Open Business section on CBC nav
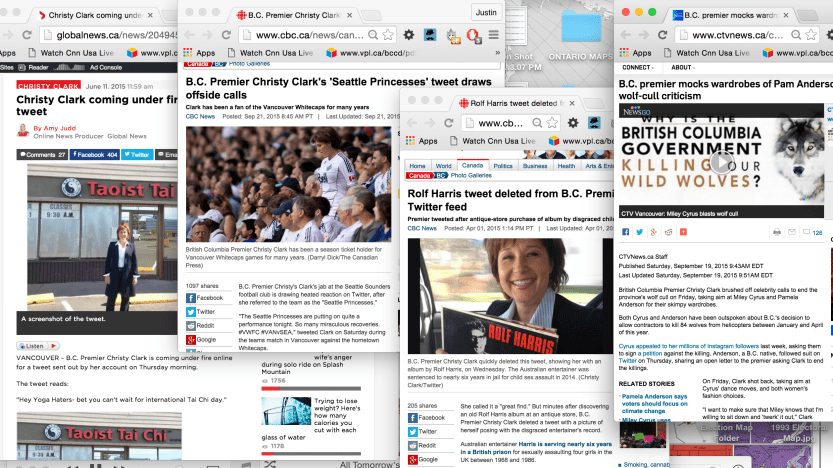833x468 pixels. click(534, 166)
